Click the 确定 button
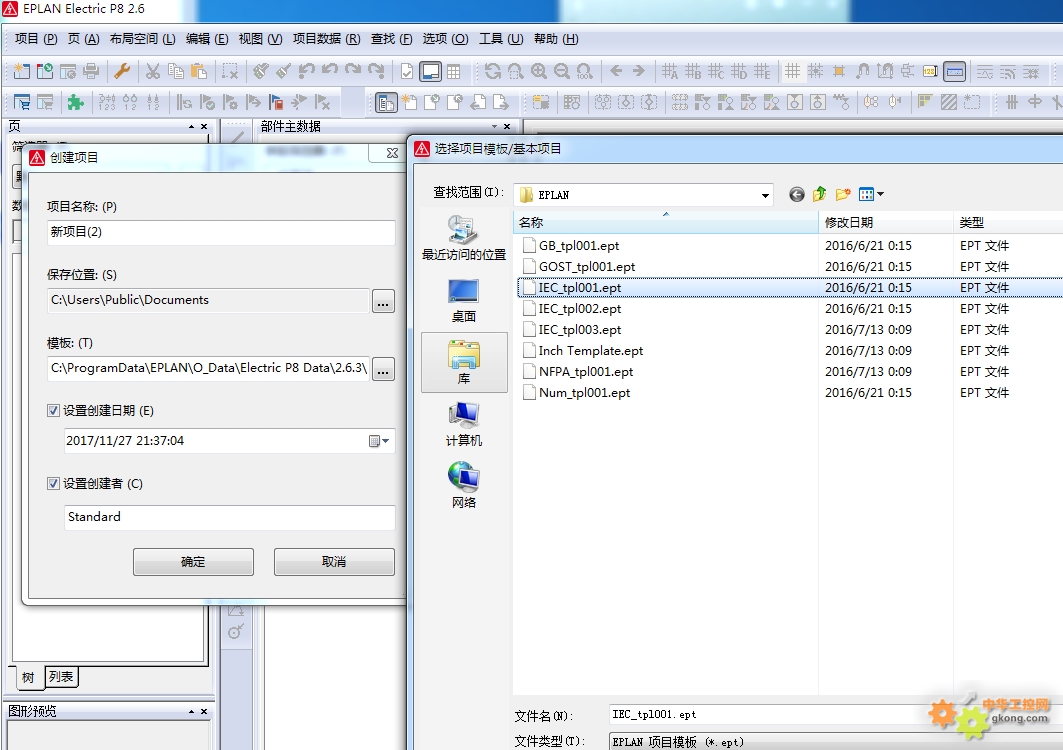The image size is (1063, 750). [193, 561]
